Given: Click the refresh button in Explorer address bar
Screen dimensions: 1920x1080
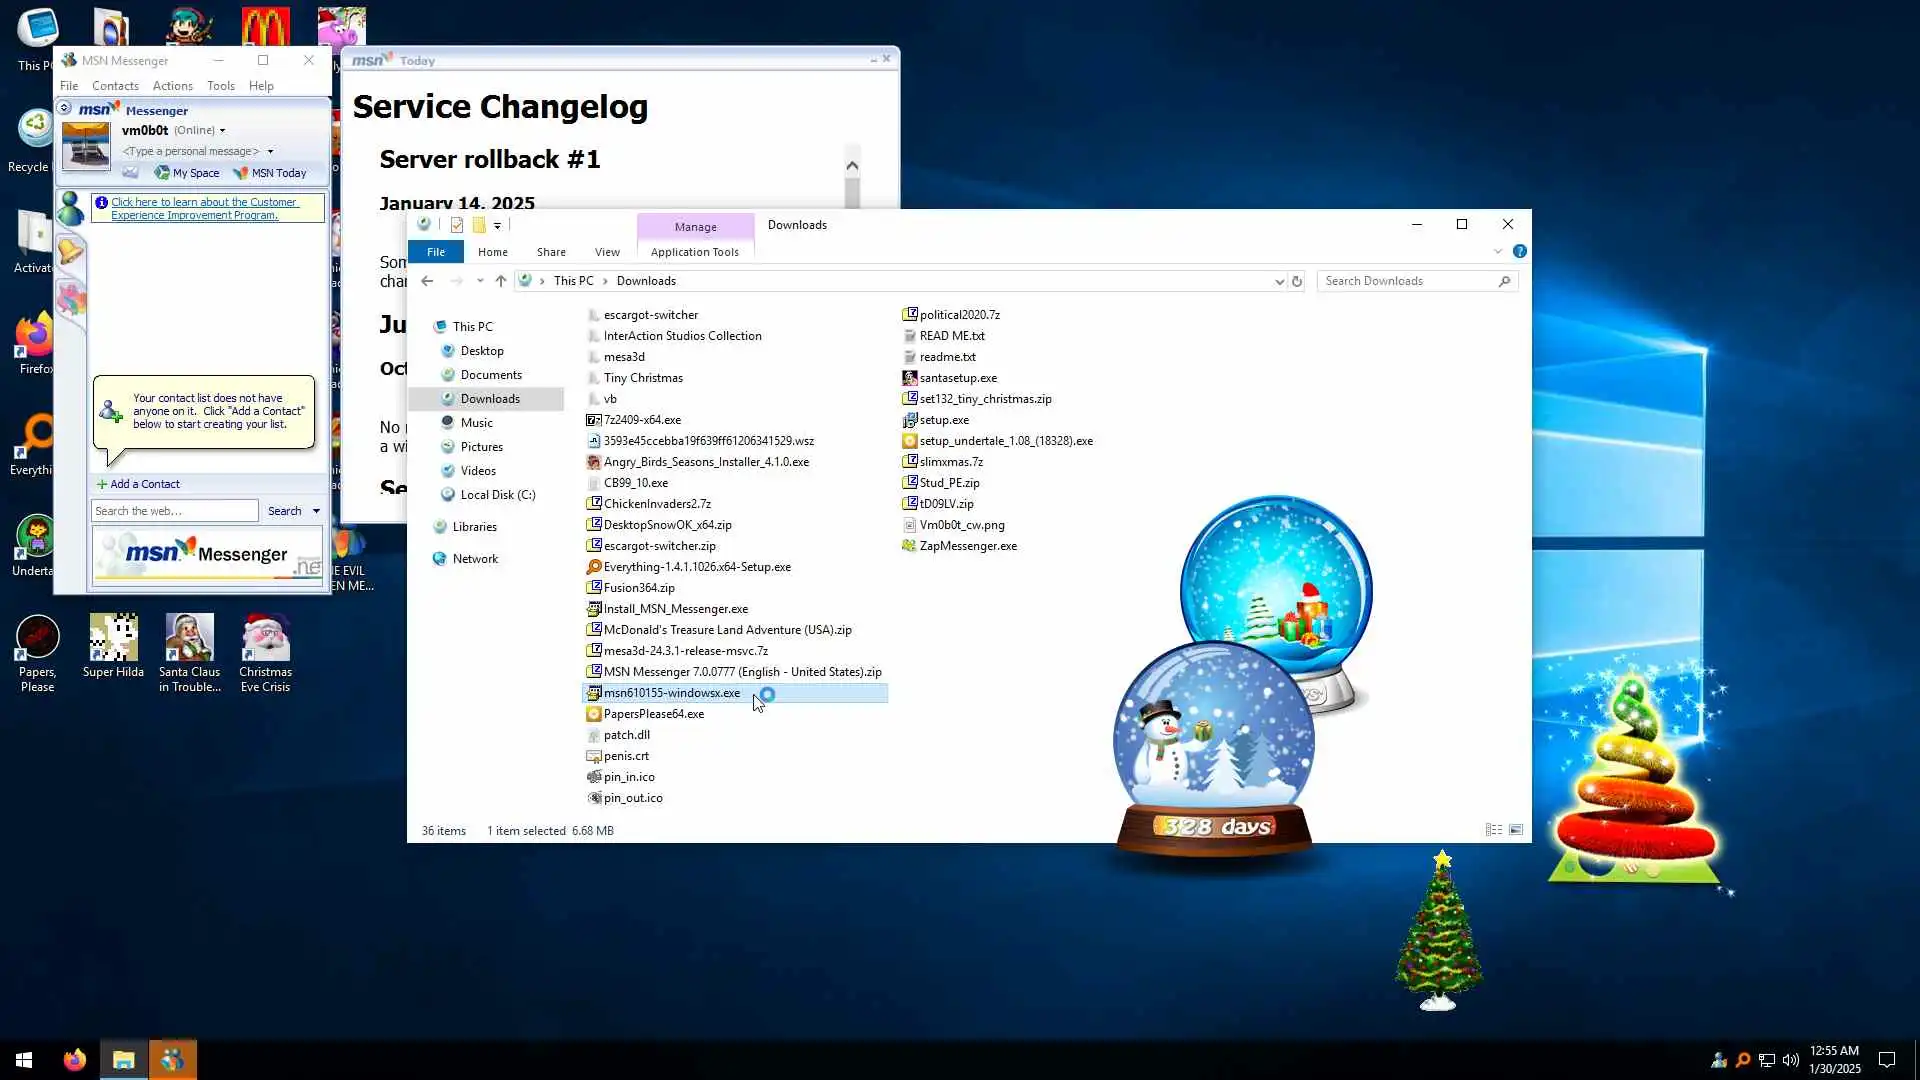Looking at the screenshot, I should pos(1297,281).
